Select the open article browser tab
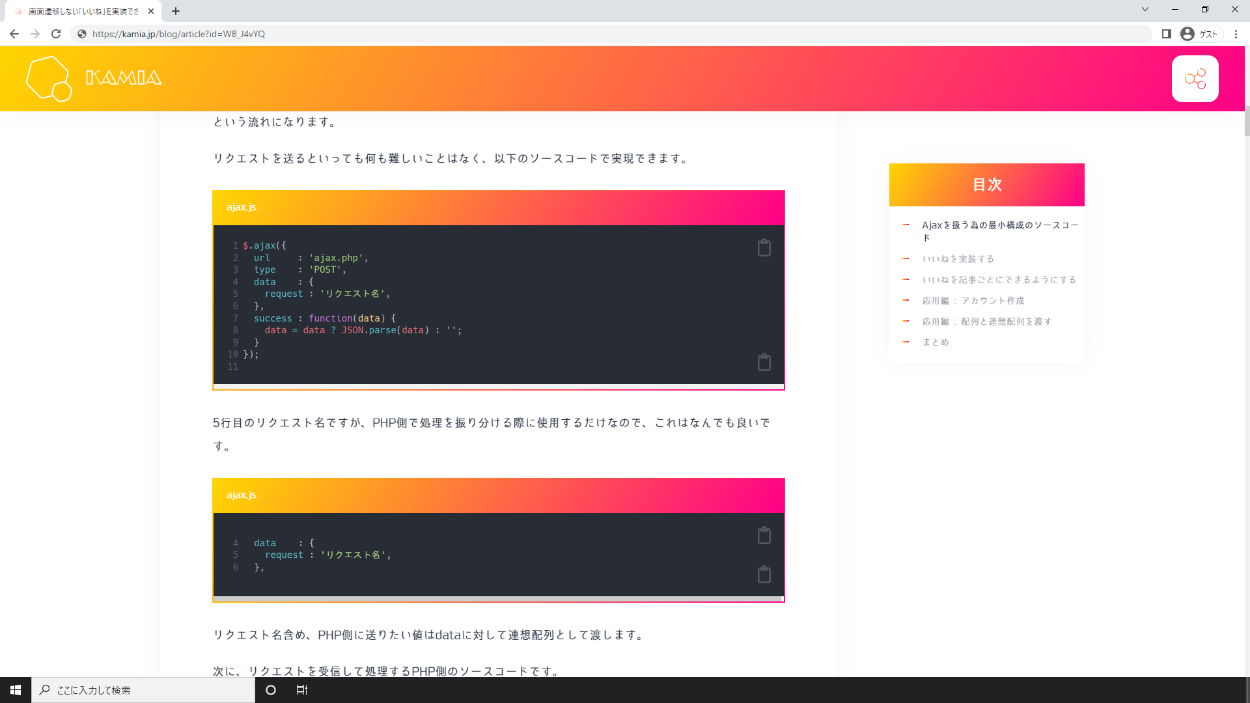 click(x=78, y=10)
